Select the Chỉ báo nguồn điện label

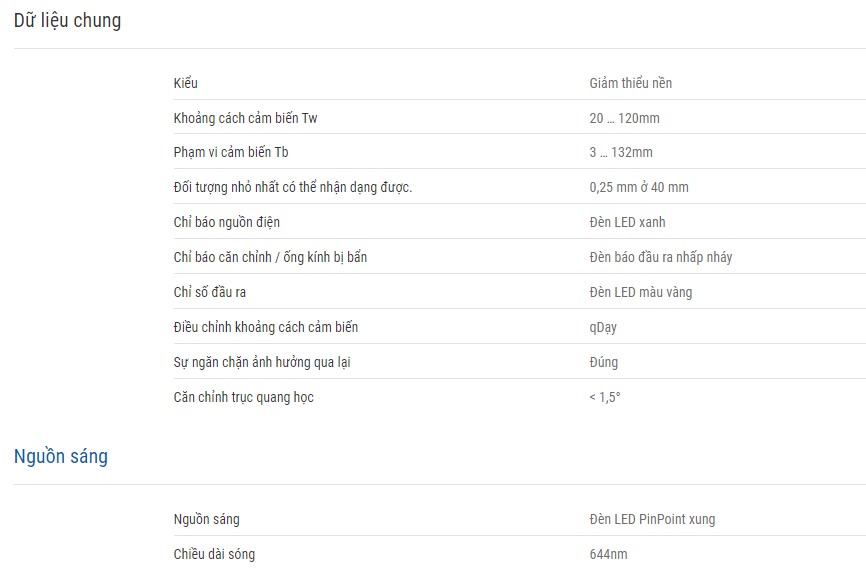(226, 222)
